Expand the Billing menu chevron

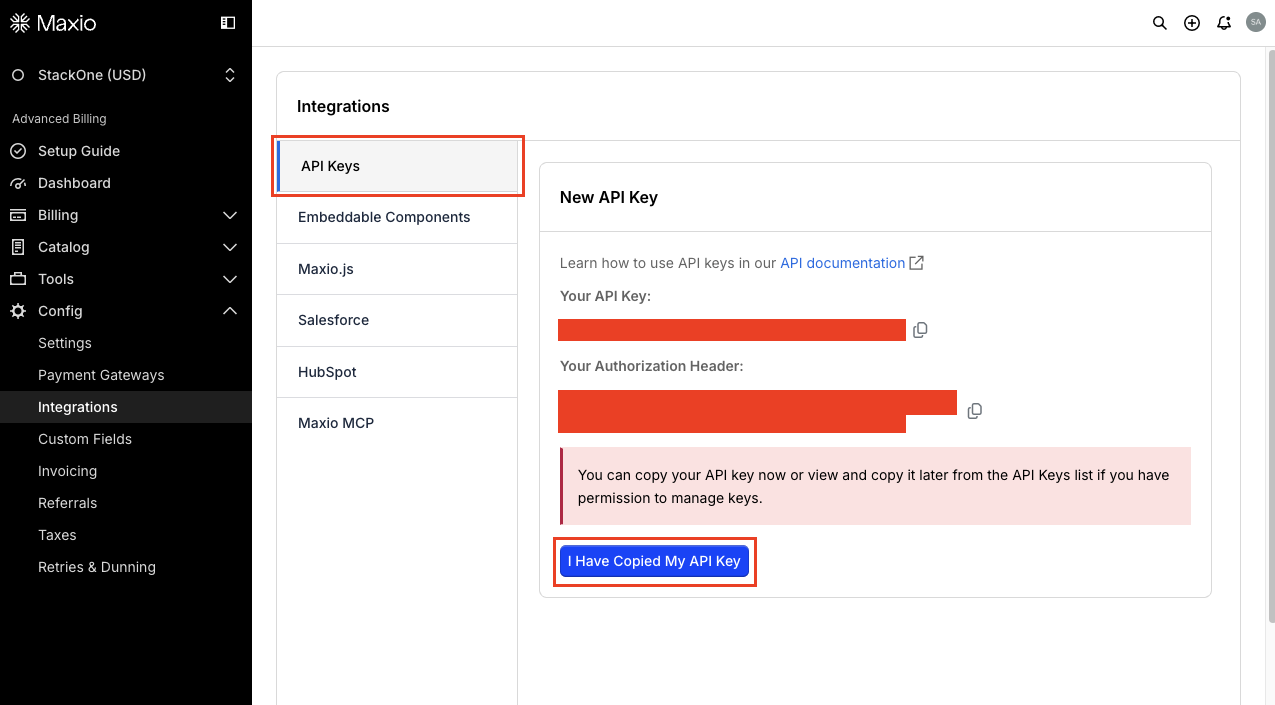click(x=230, y=215)
